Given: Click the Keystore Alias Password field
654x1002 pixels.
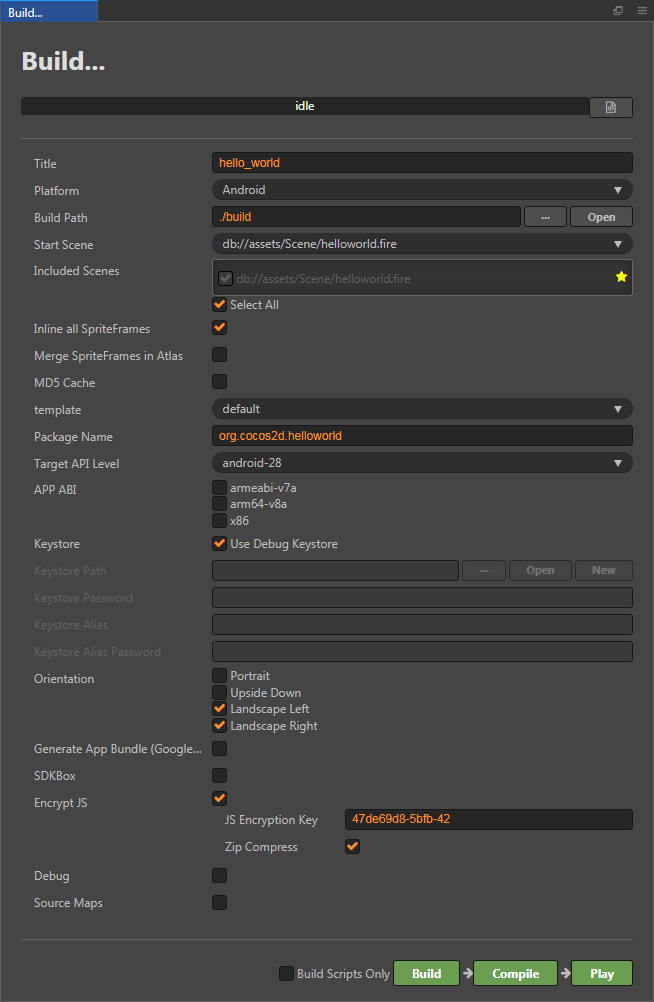Looking at the screenshot, I should 422,652.
